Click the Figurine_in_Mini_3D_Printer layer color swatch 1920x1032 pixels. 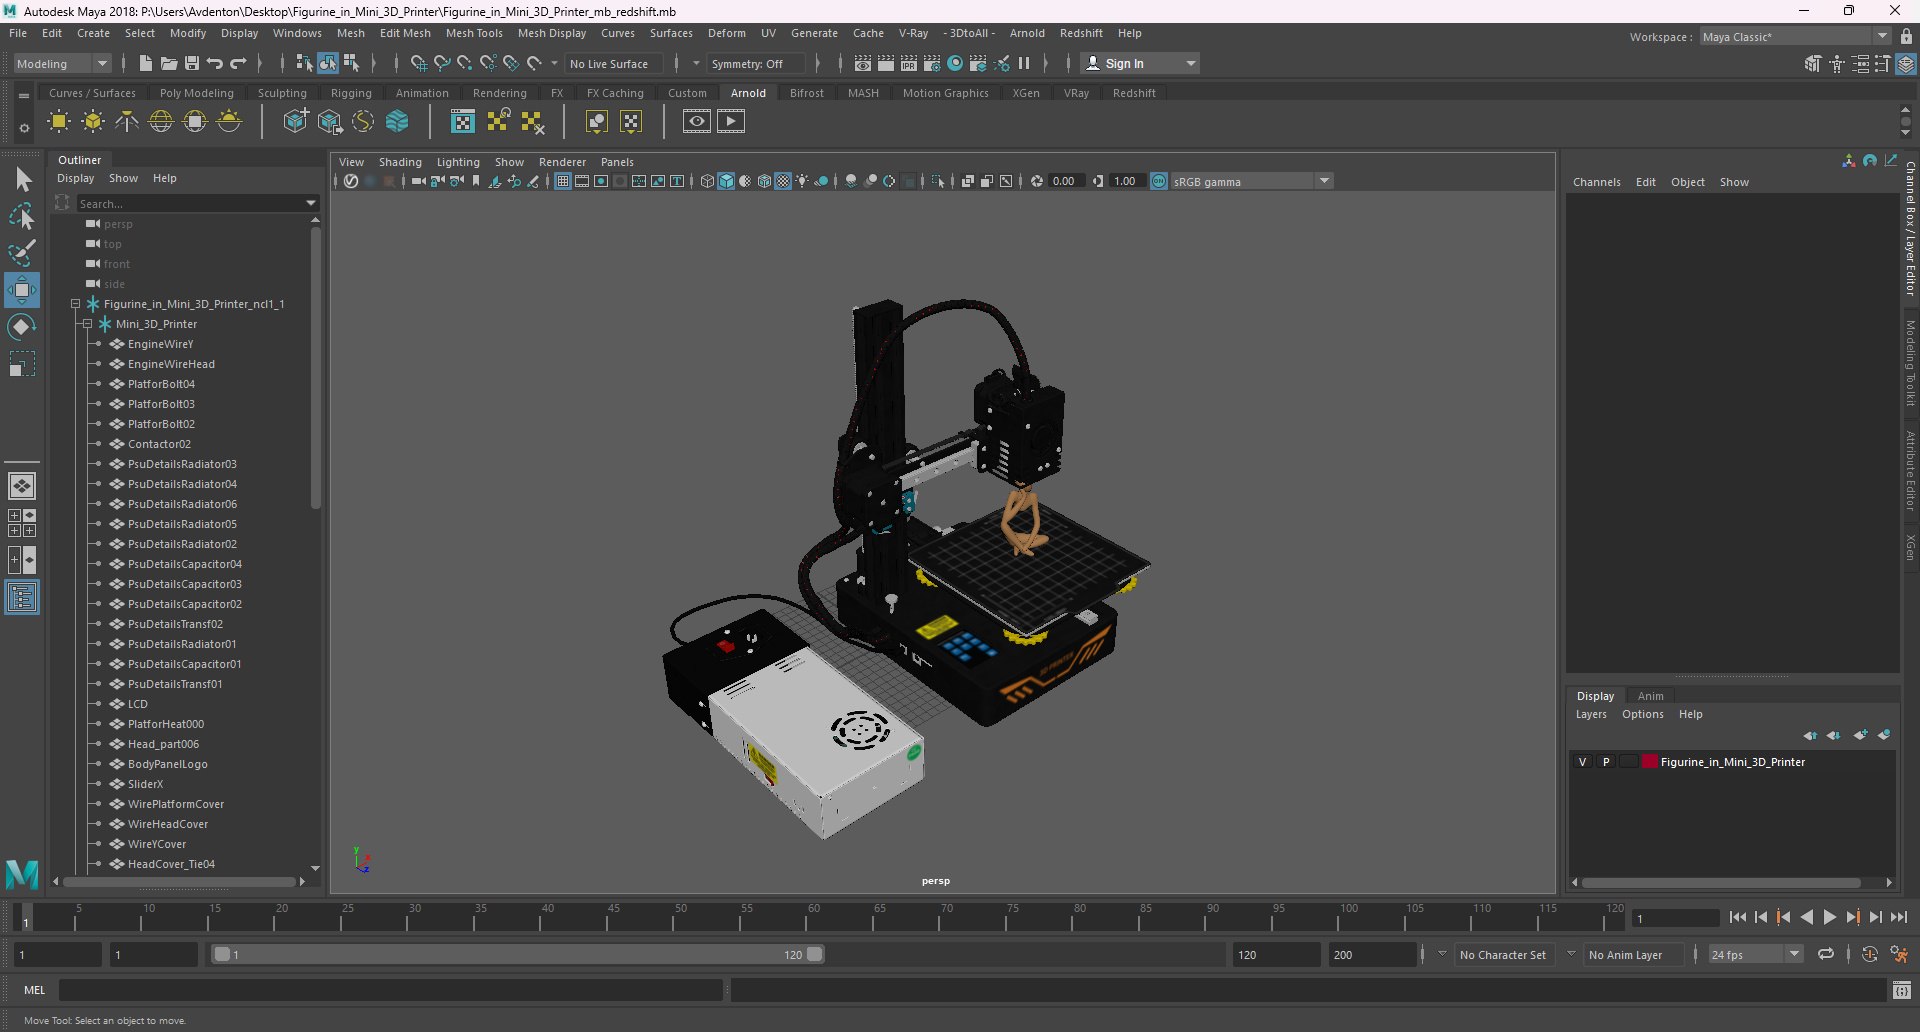[x=1650, y=762]
